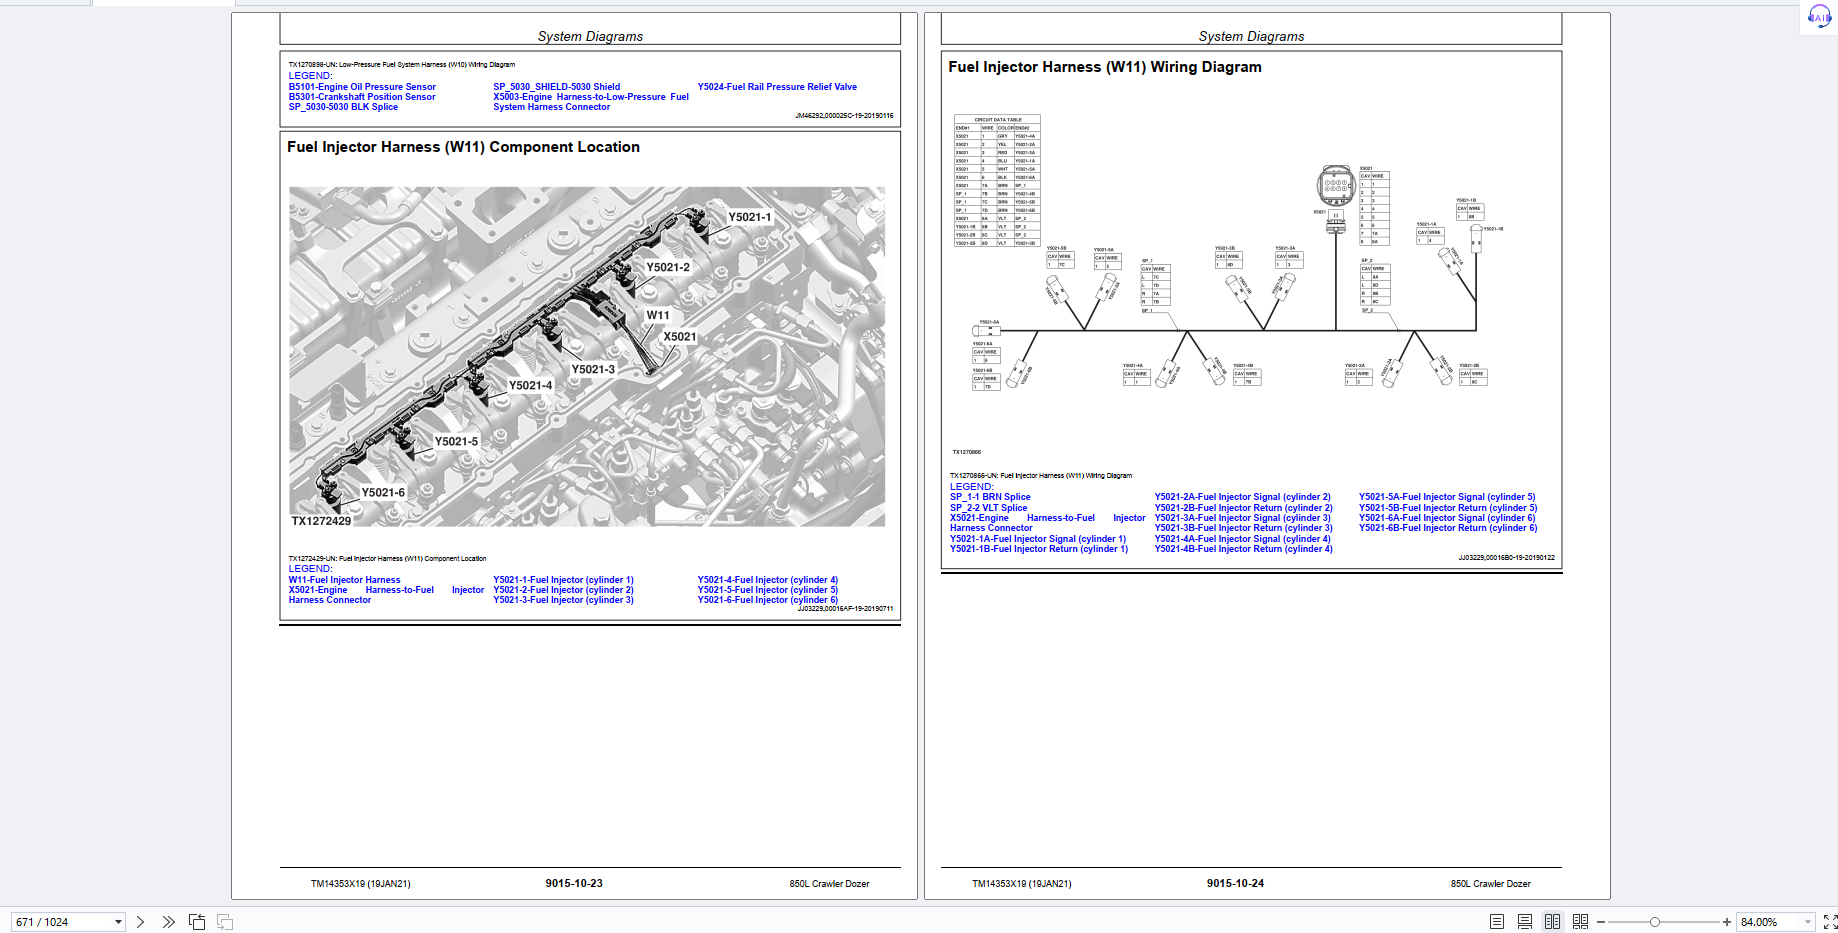Click link SP_5030-5030 BLK Splice
The image size is (1838, 933).
pos(343,107)
